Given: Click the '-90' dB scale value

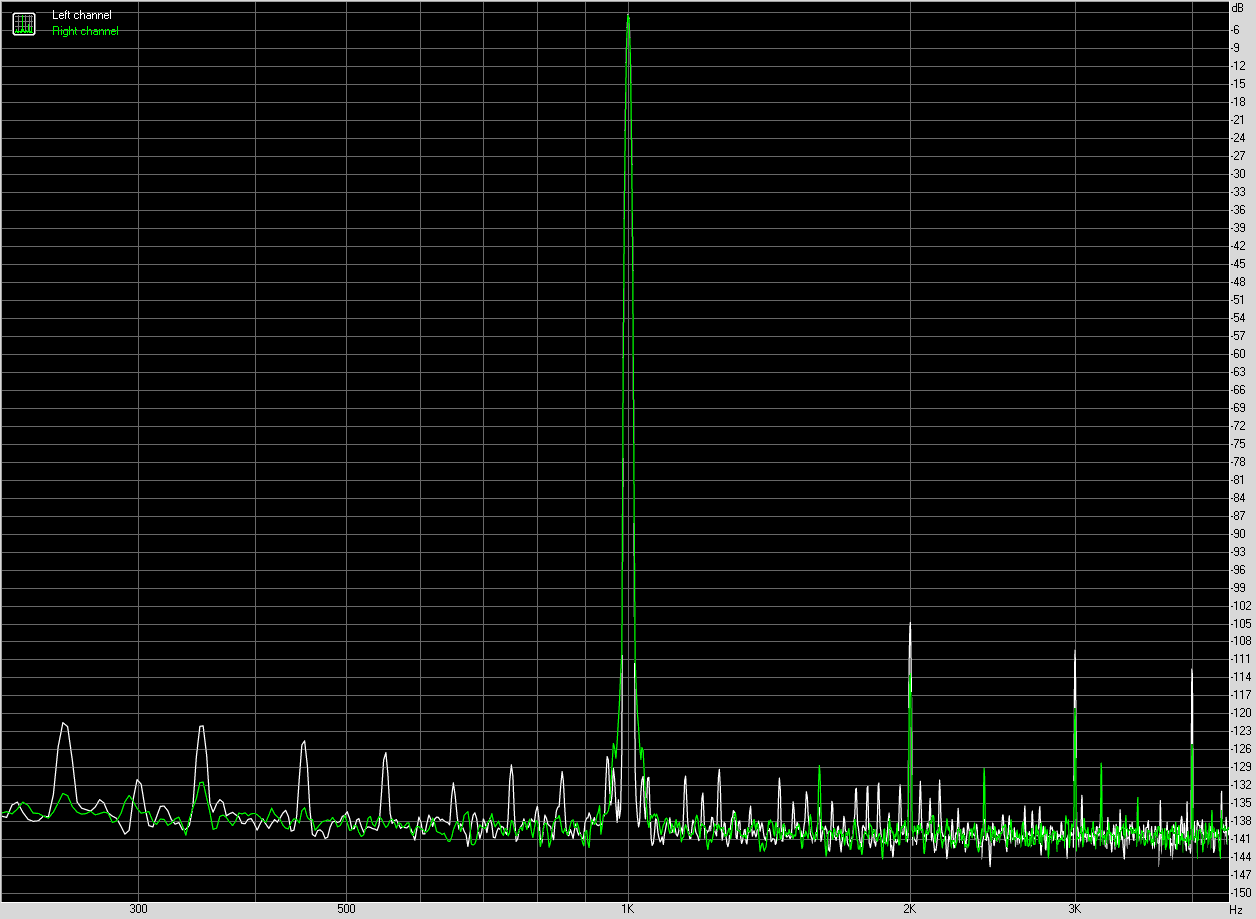Looking at the screenshot, I should pos(1239,533).
